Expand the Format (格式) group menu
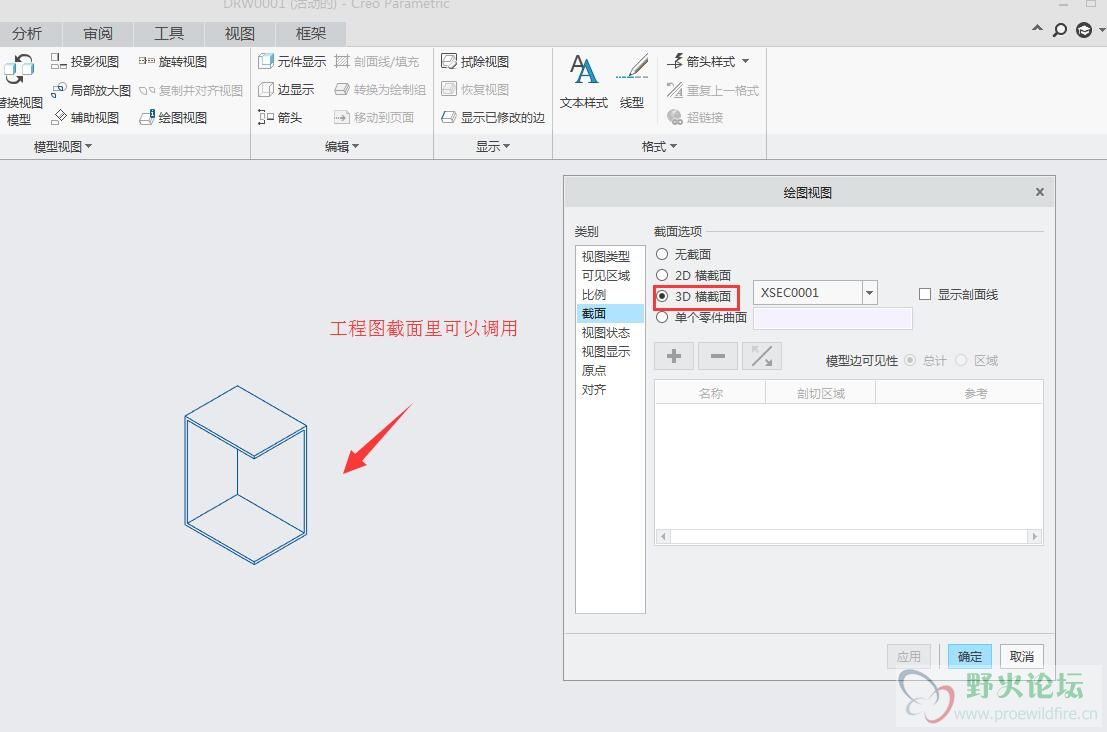Image resolution: width=1107 pixels, height=732 pixels. coord(659,146)
